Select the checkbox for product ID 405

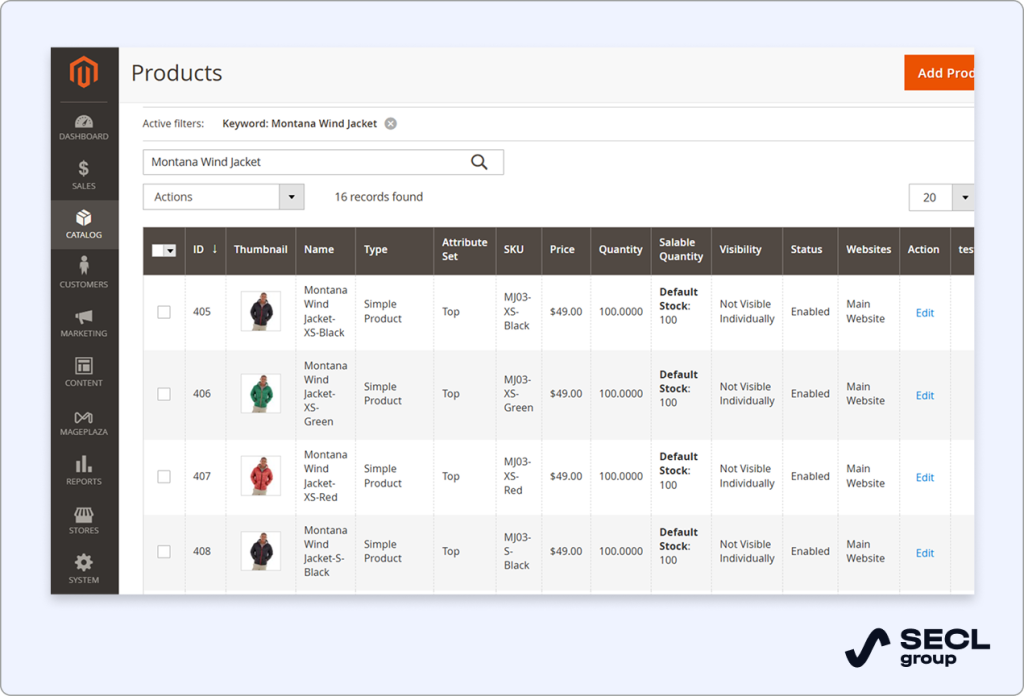tap(163, 311)
